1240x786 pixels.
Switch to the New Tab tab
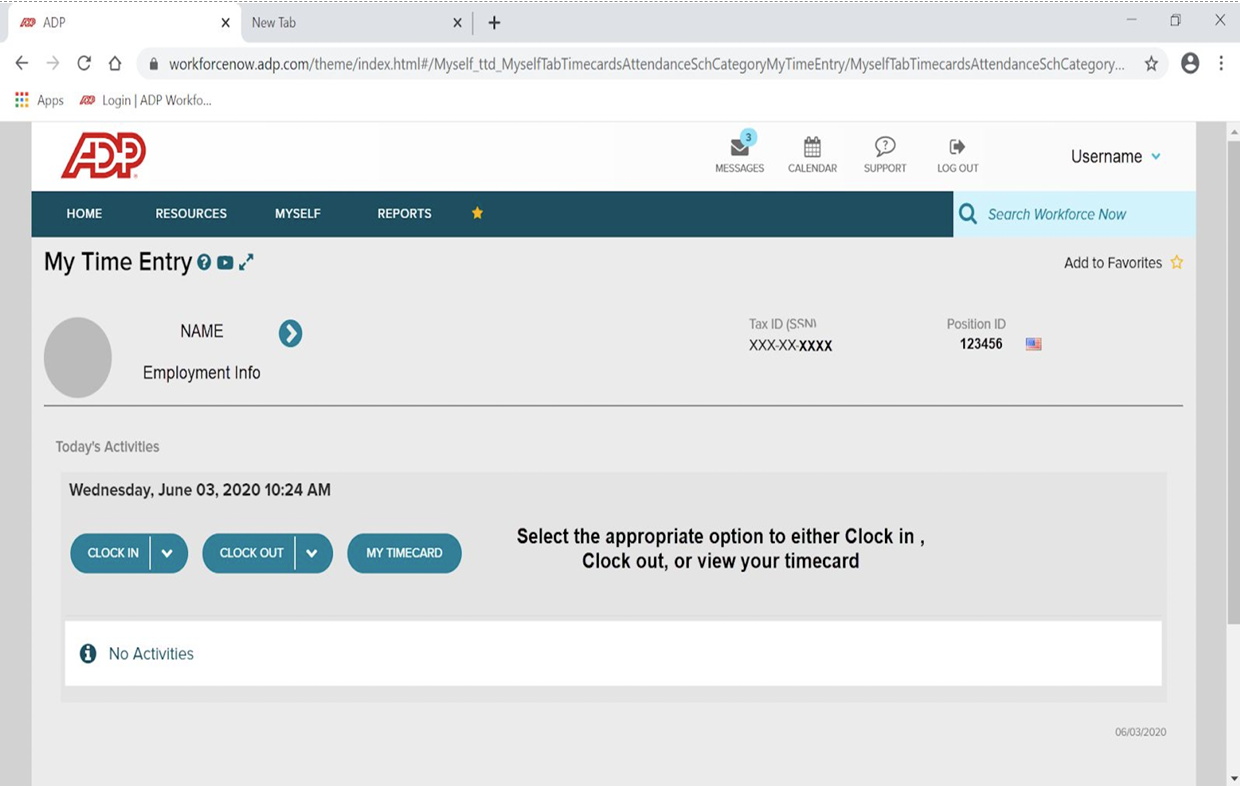(x=357, y=22)
